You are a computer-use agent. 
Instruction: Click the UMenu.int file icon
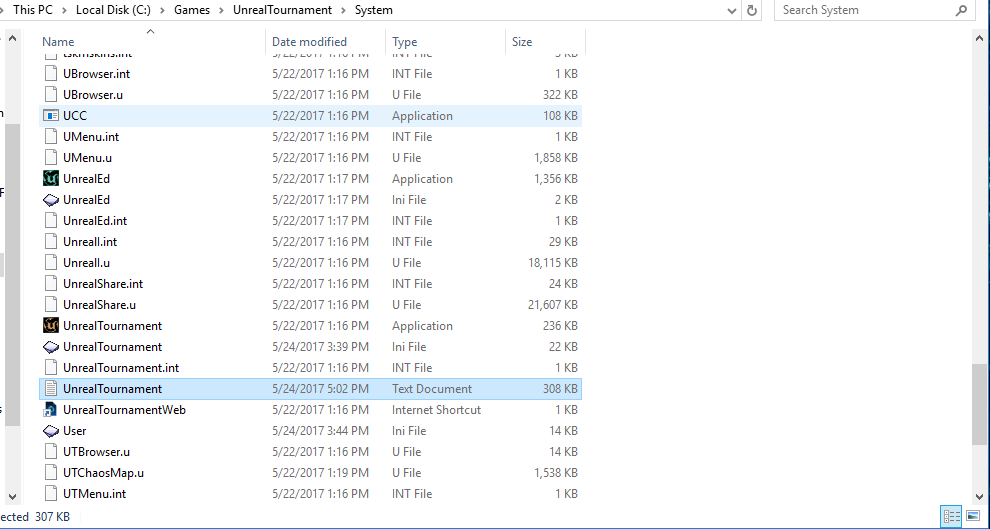click(51, 136)
